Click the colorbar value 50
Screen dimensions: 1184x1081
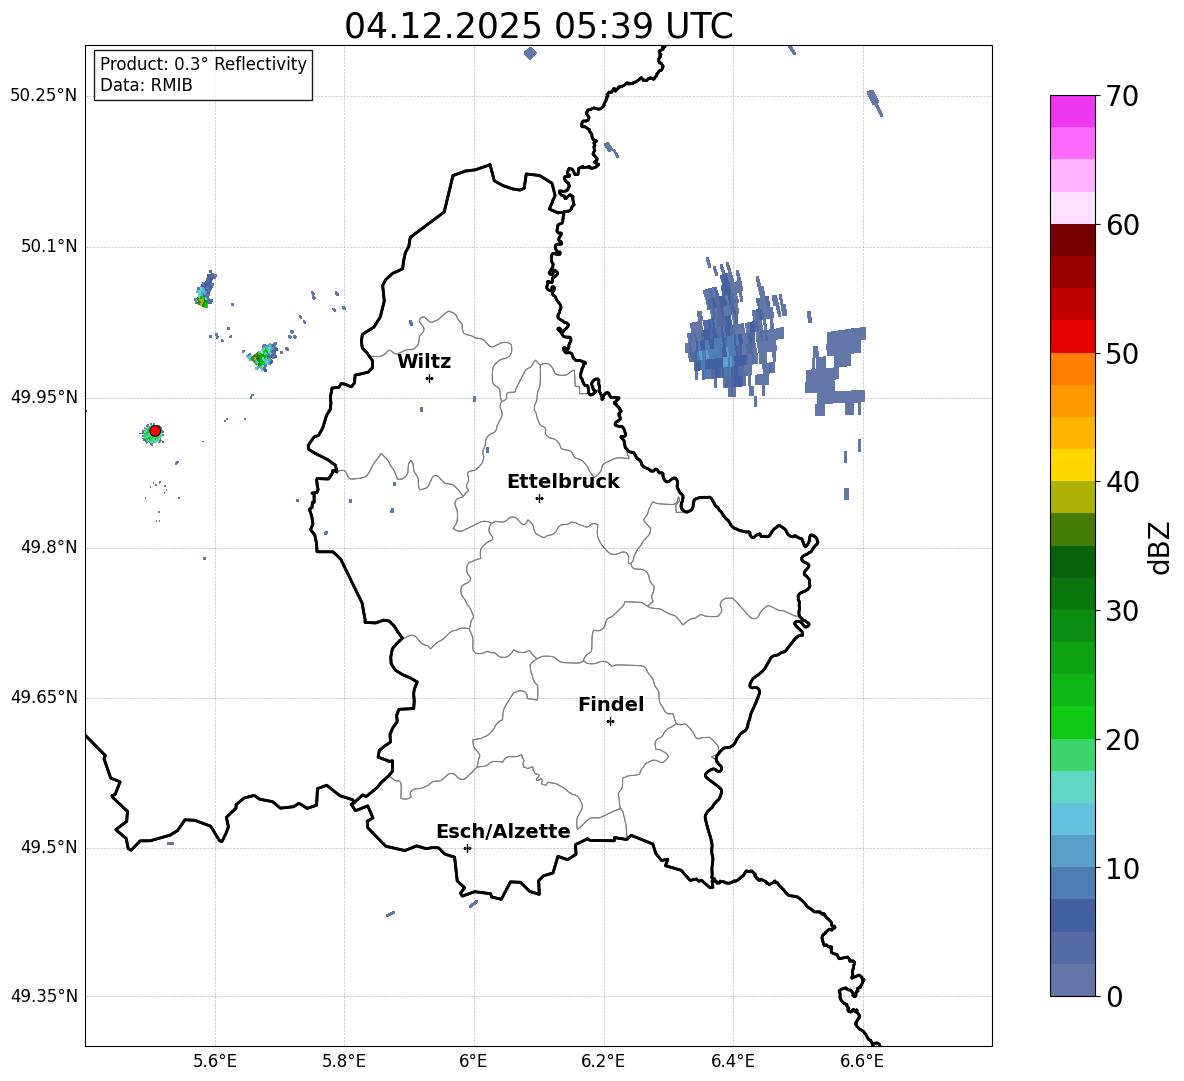click(x=1122, y=353)
